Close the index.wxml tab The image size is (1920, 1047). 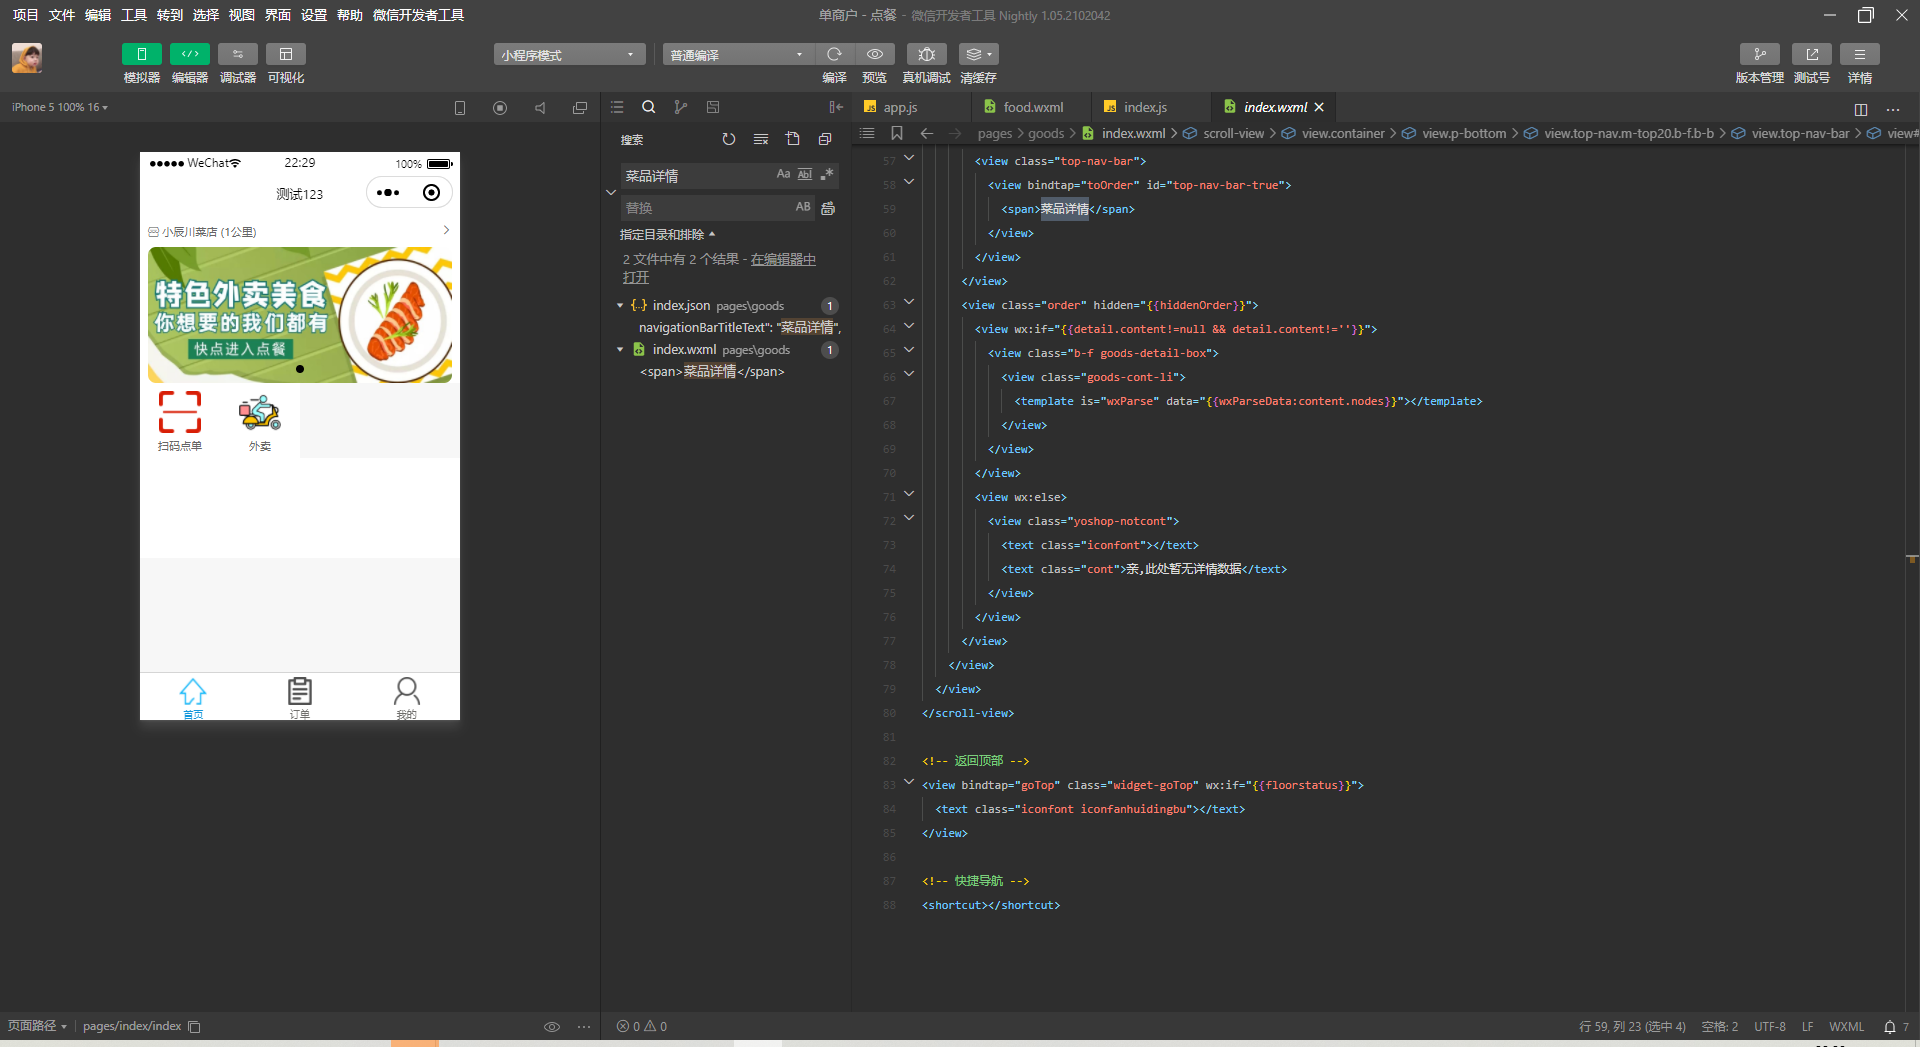1319,107
